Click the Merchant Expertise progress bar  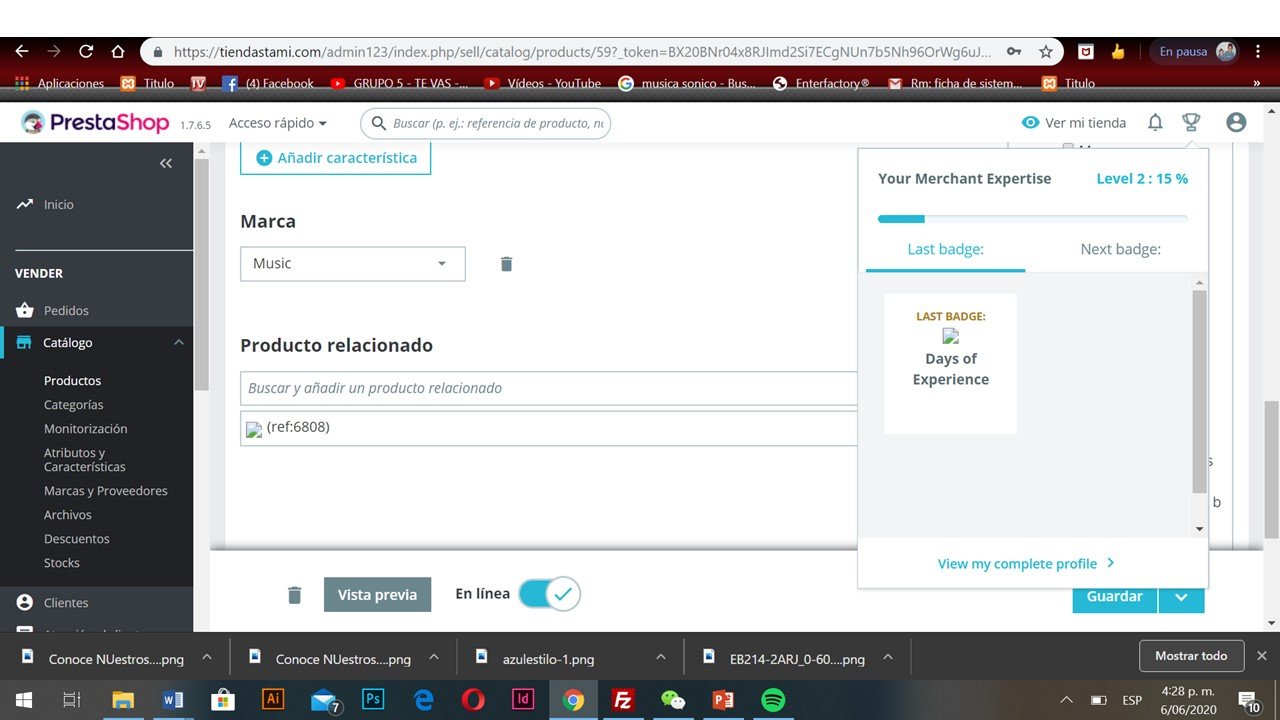1033,218
